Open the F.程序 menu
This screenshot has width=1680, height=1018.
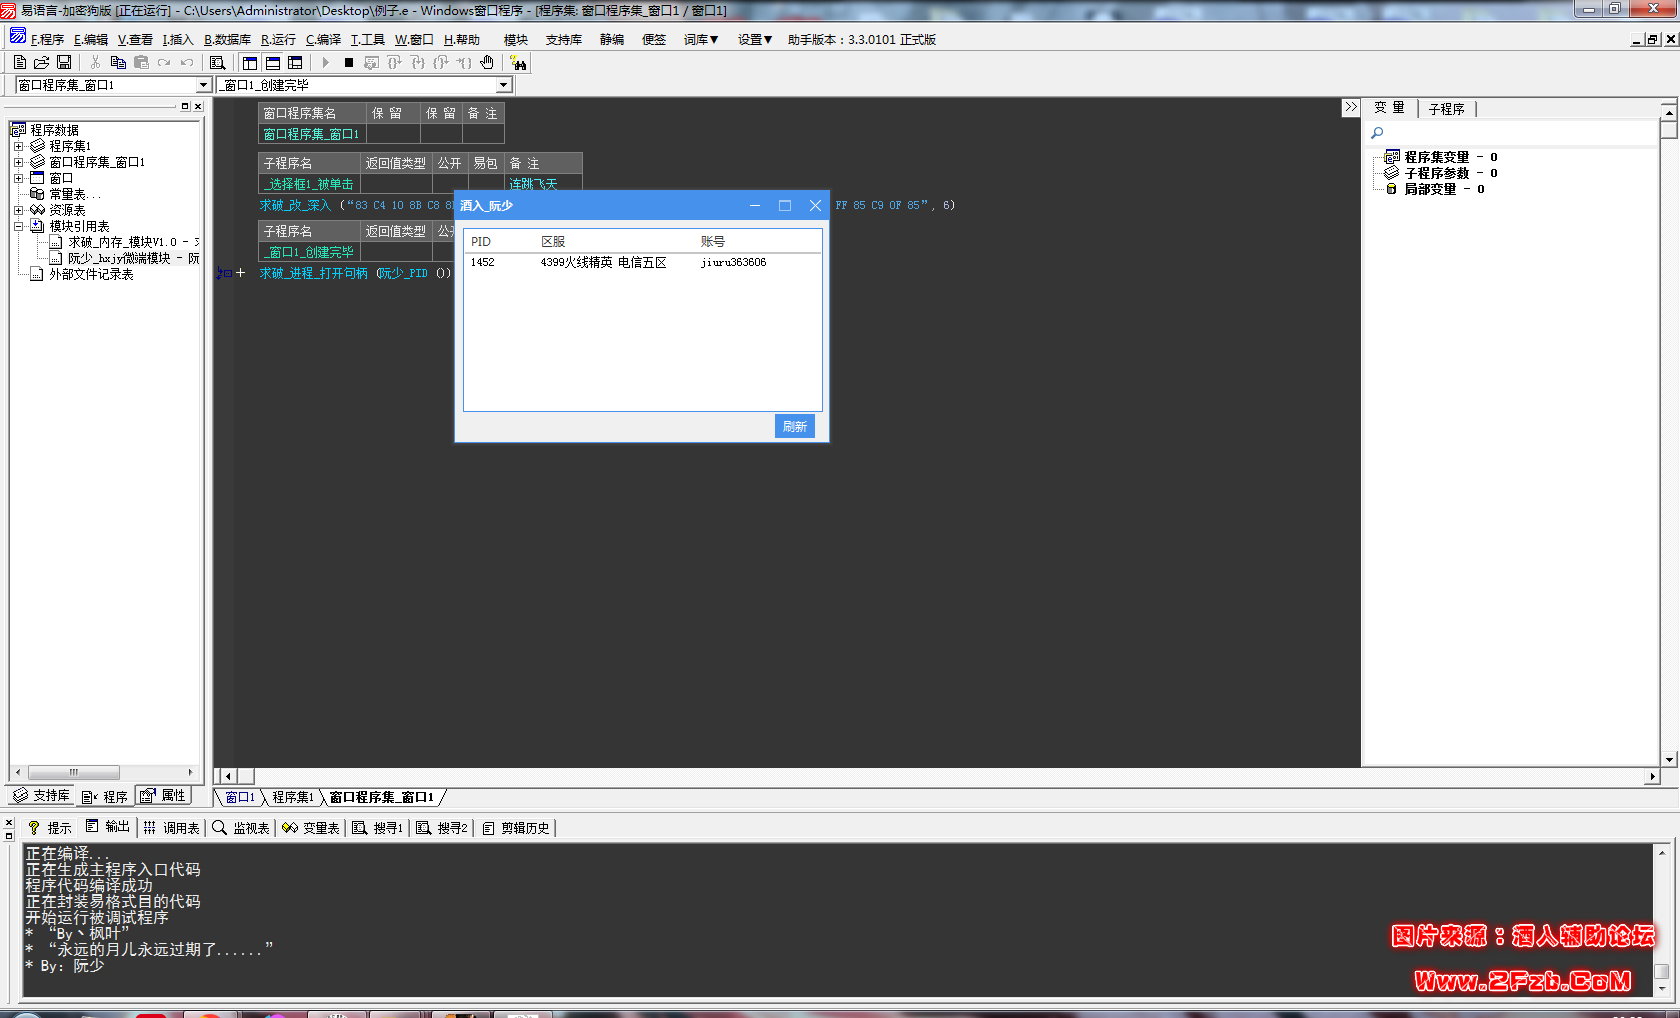click(x=47, y=40)
